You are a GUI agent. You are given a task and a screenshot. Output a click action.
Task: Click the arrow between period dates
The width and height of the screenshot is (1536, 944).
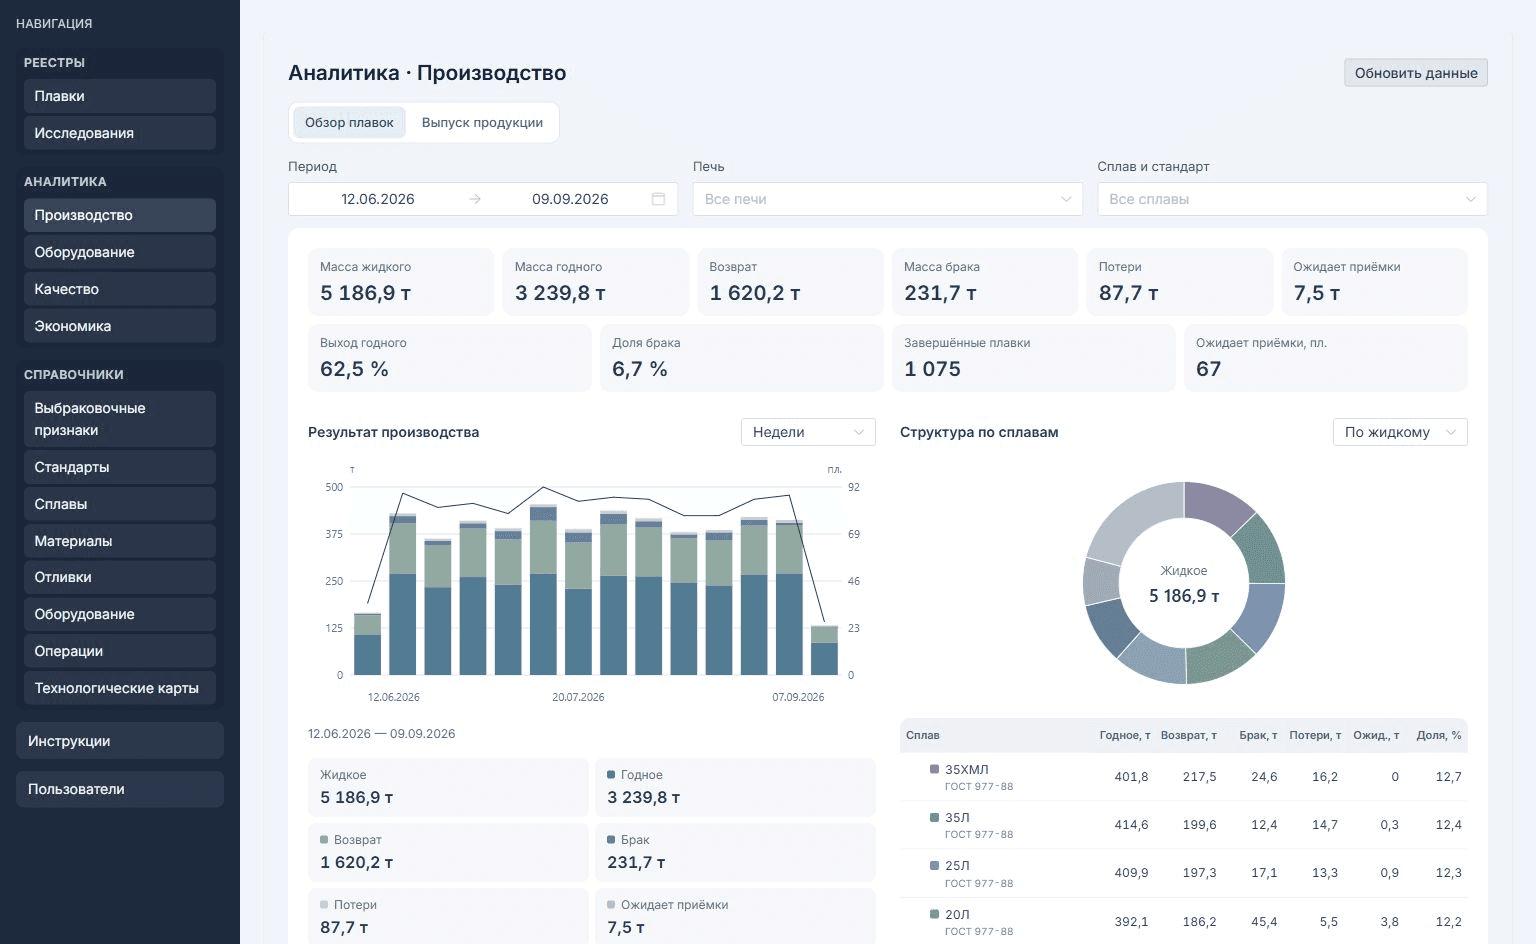[x=475, y=199]
